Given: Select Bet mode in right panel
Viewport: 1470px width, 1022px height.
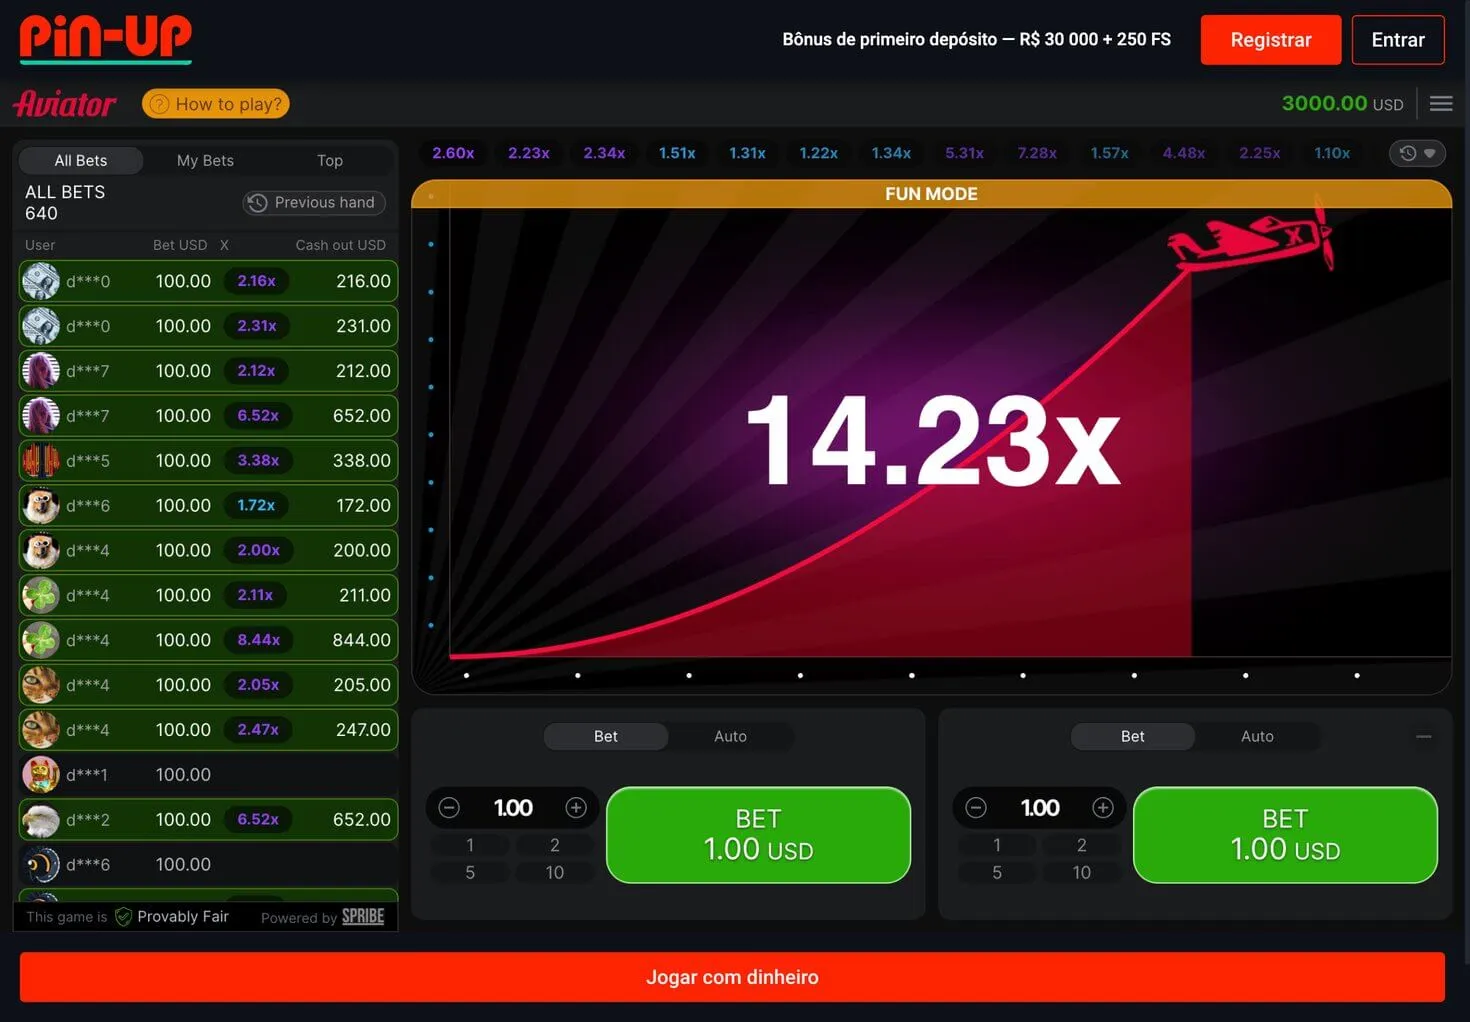Looking at the screenshot, I should (x=1132, y=736).
